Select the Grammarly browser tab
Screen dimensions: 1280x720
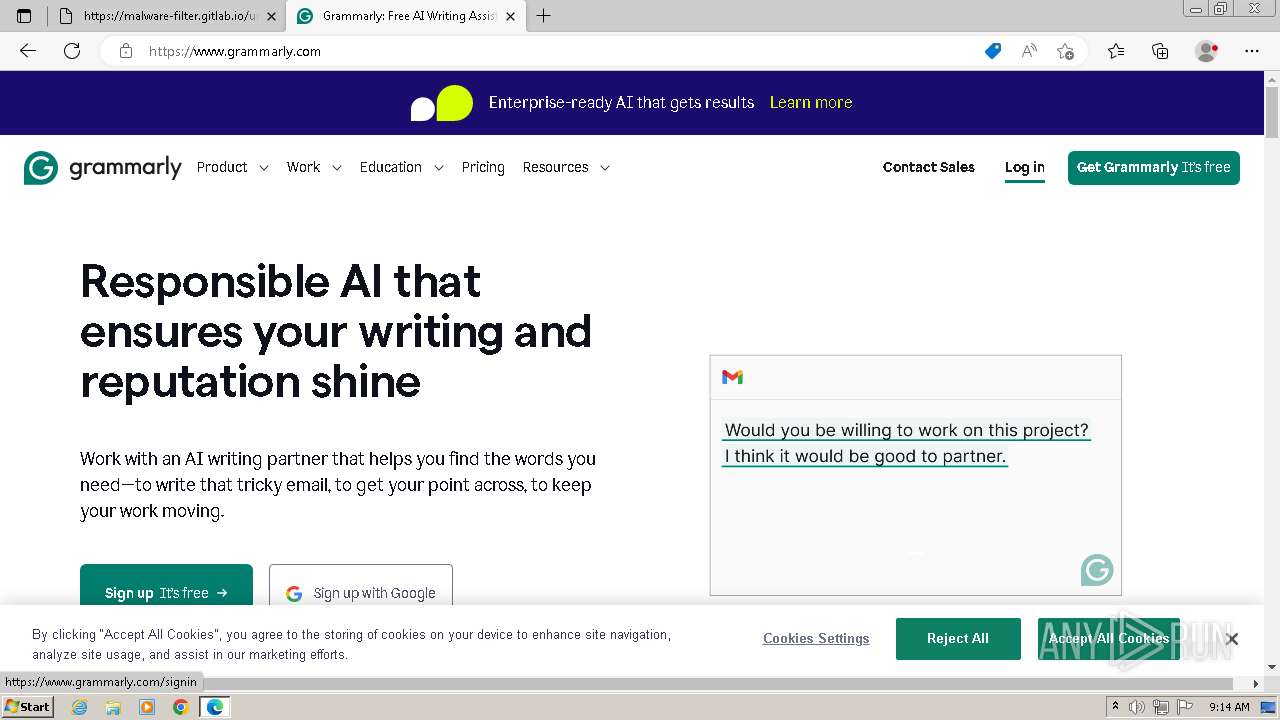tap(405, 16)
